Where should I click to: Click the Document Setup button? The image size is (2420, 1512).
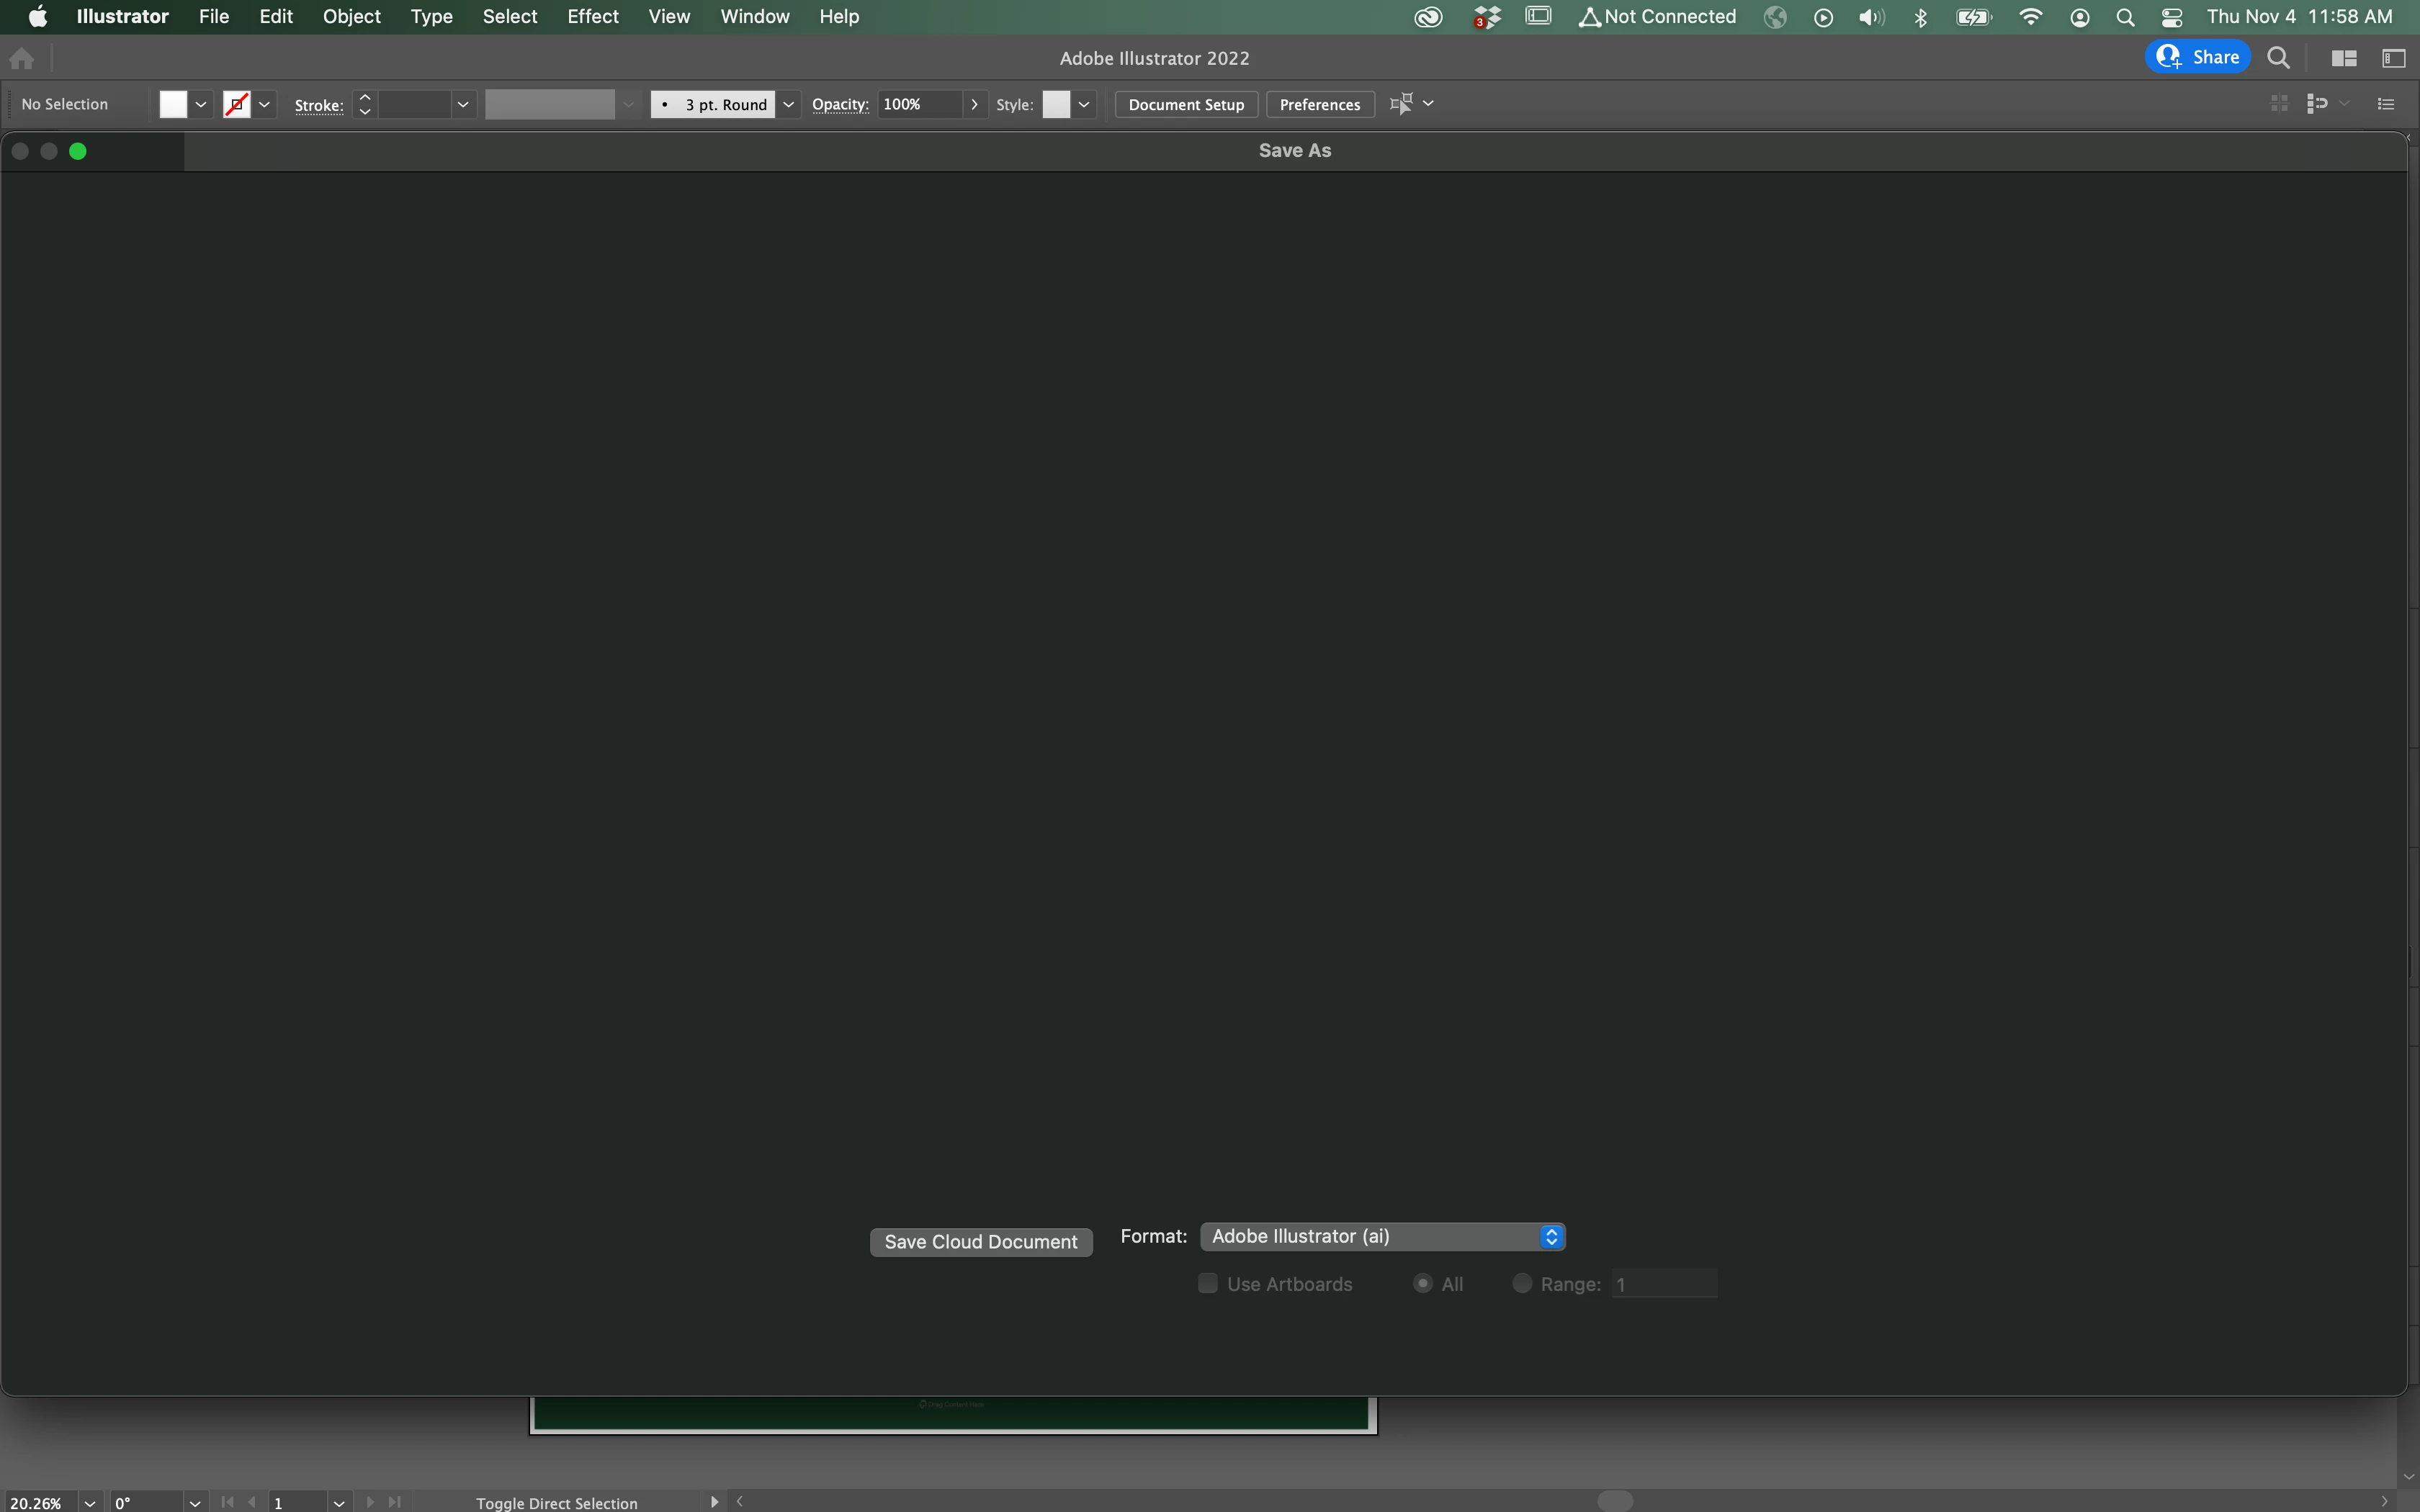click(1186, 104)
